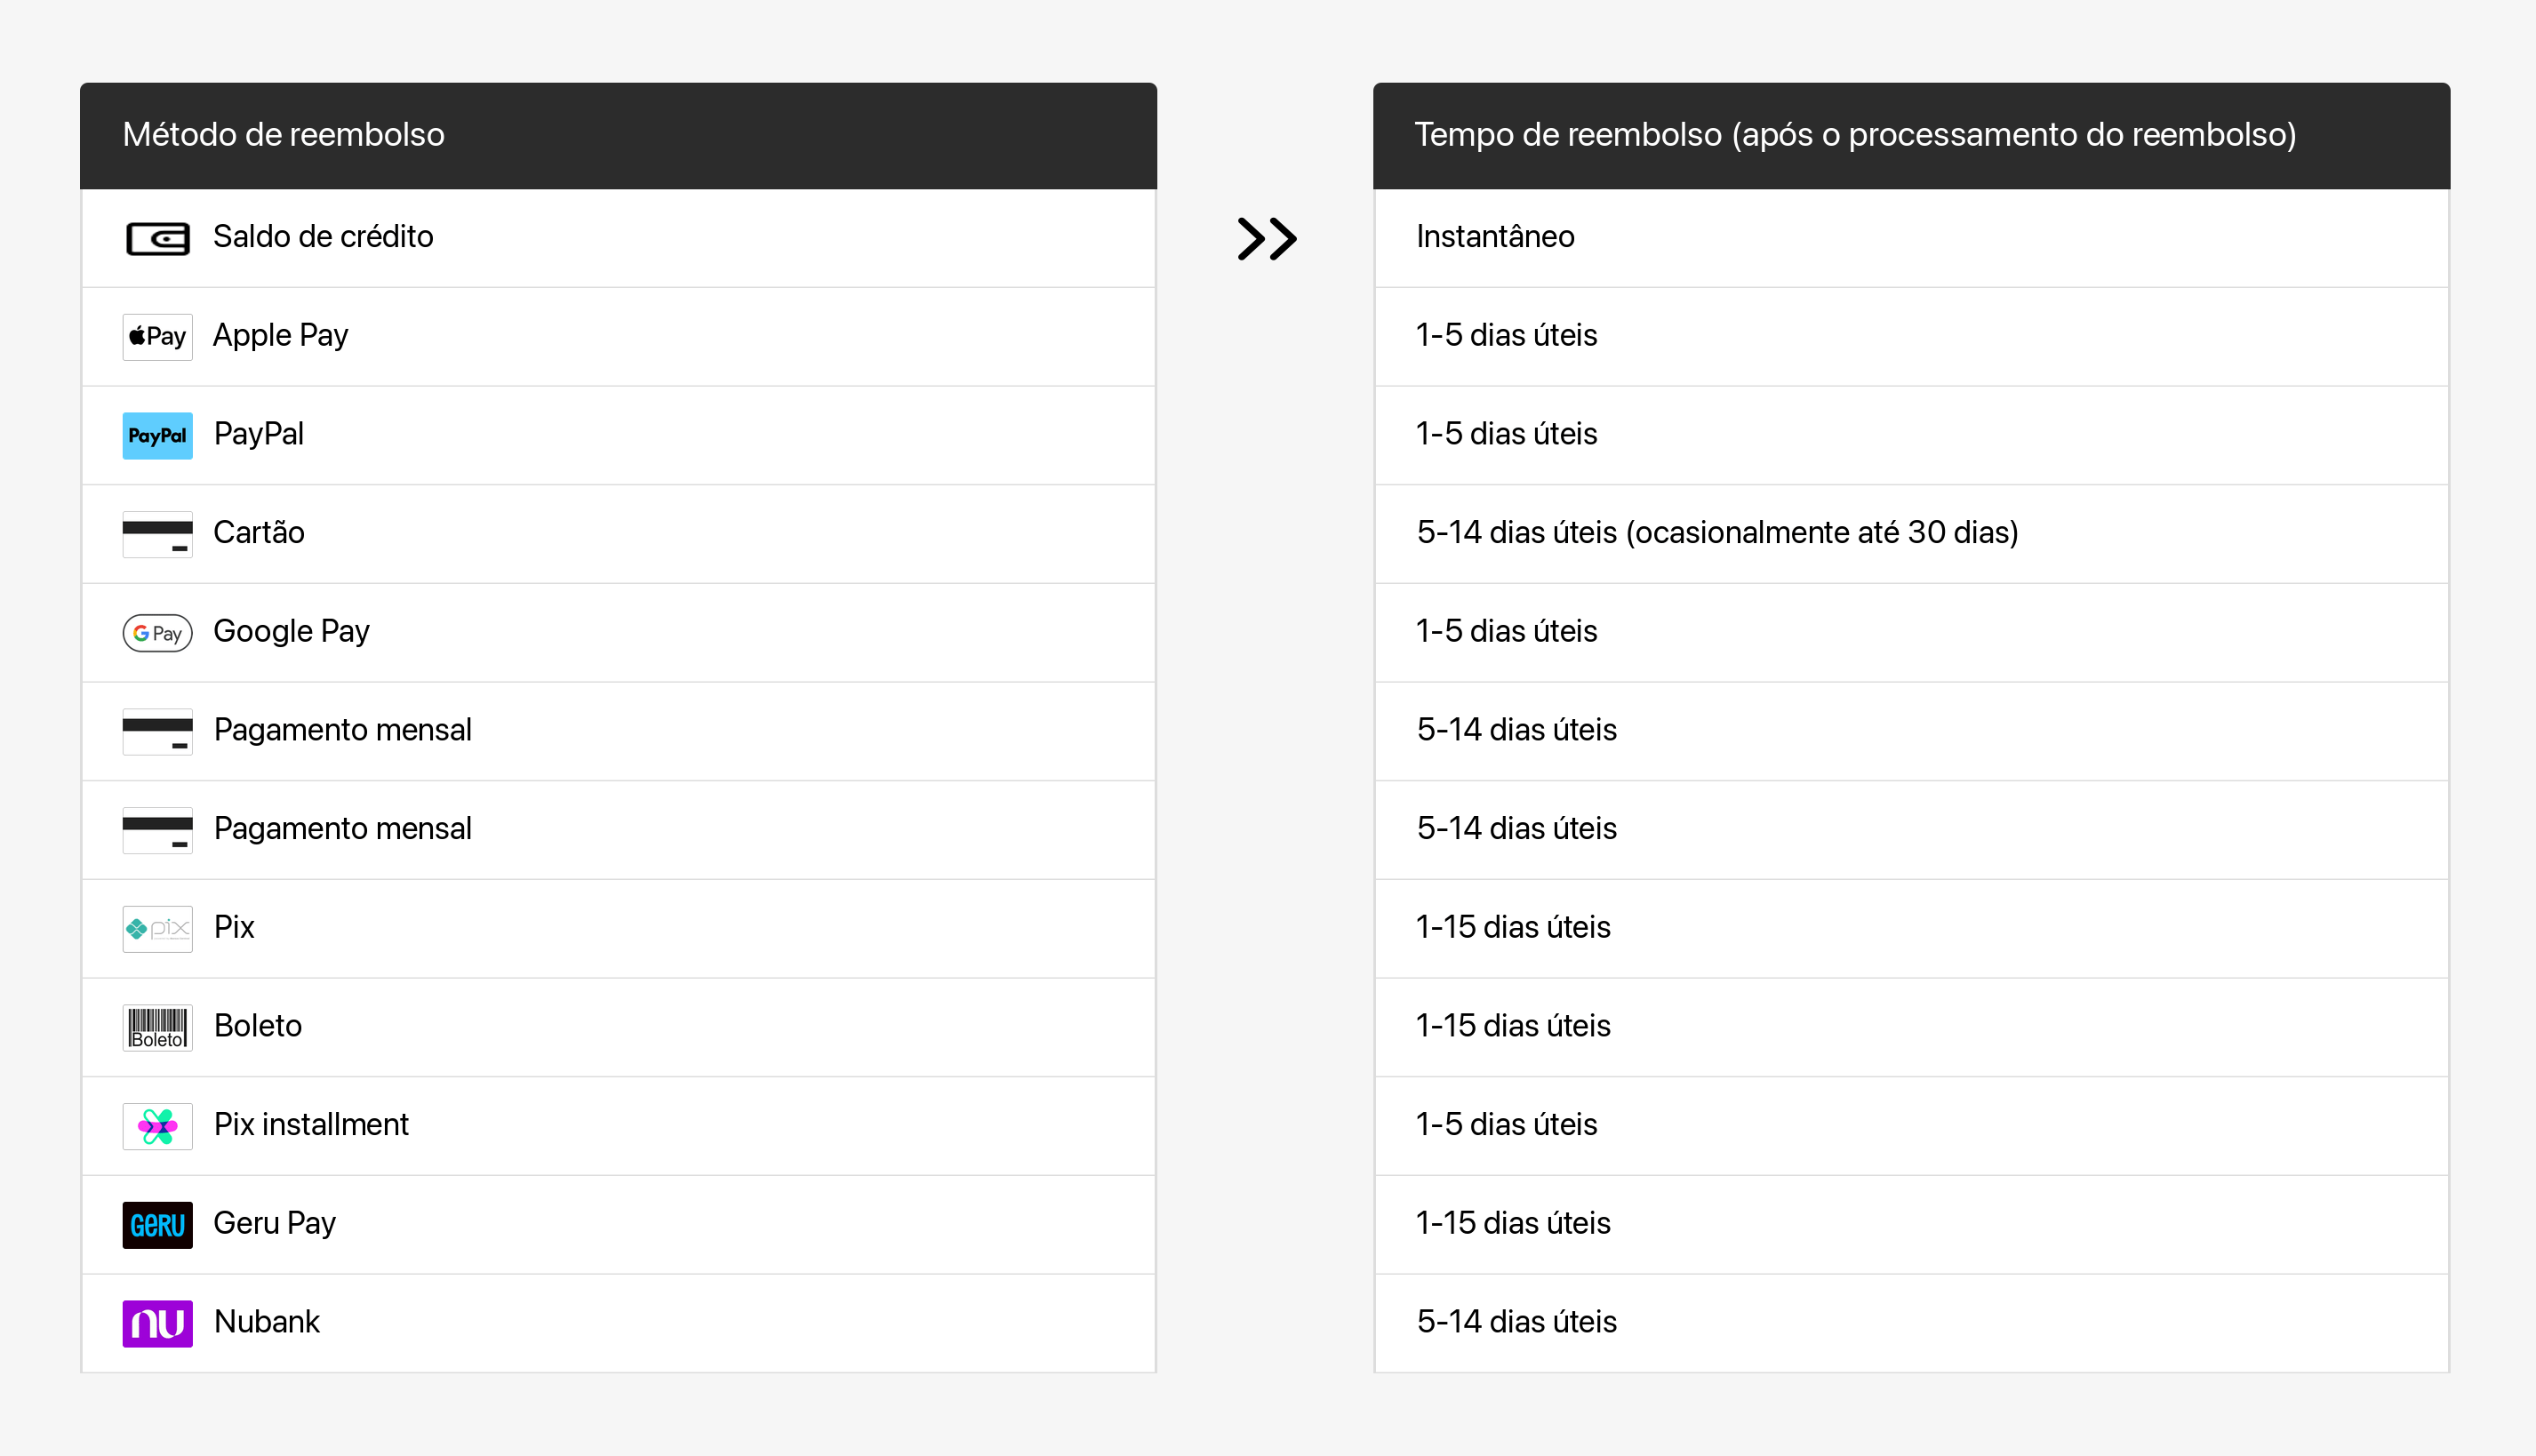The height and width of the screenshot is (1456, 2536).
Task: Click the Tempo de reembolso column header
Action: click(1854, 135)
